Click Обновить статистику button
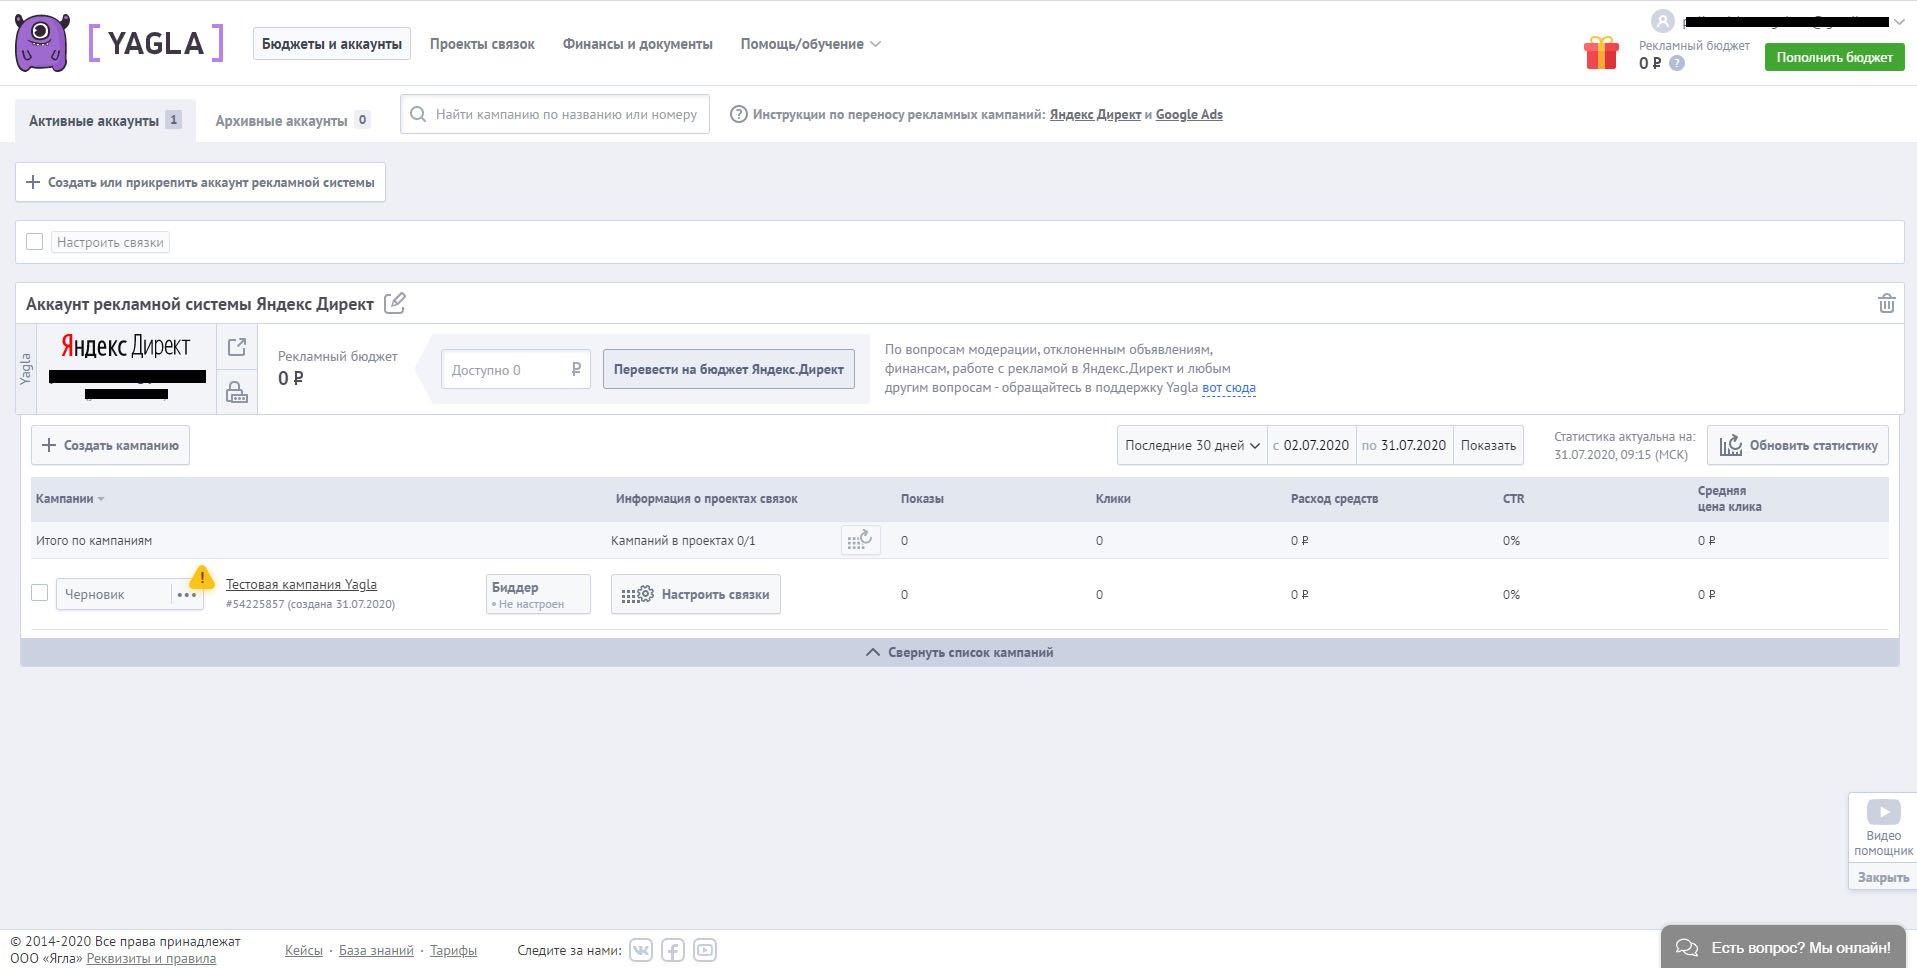The image size is (1917, 968). (x=1797, y=446)
